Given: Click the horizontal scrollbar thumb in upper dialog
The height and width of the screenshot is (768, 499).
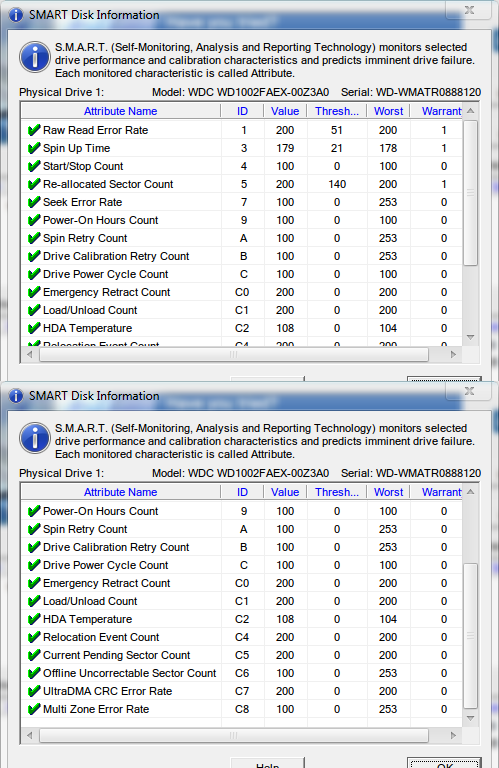Looking at the screenshot, I should point(234,354).
